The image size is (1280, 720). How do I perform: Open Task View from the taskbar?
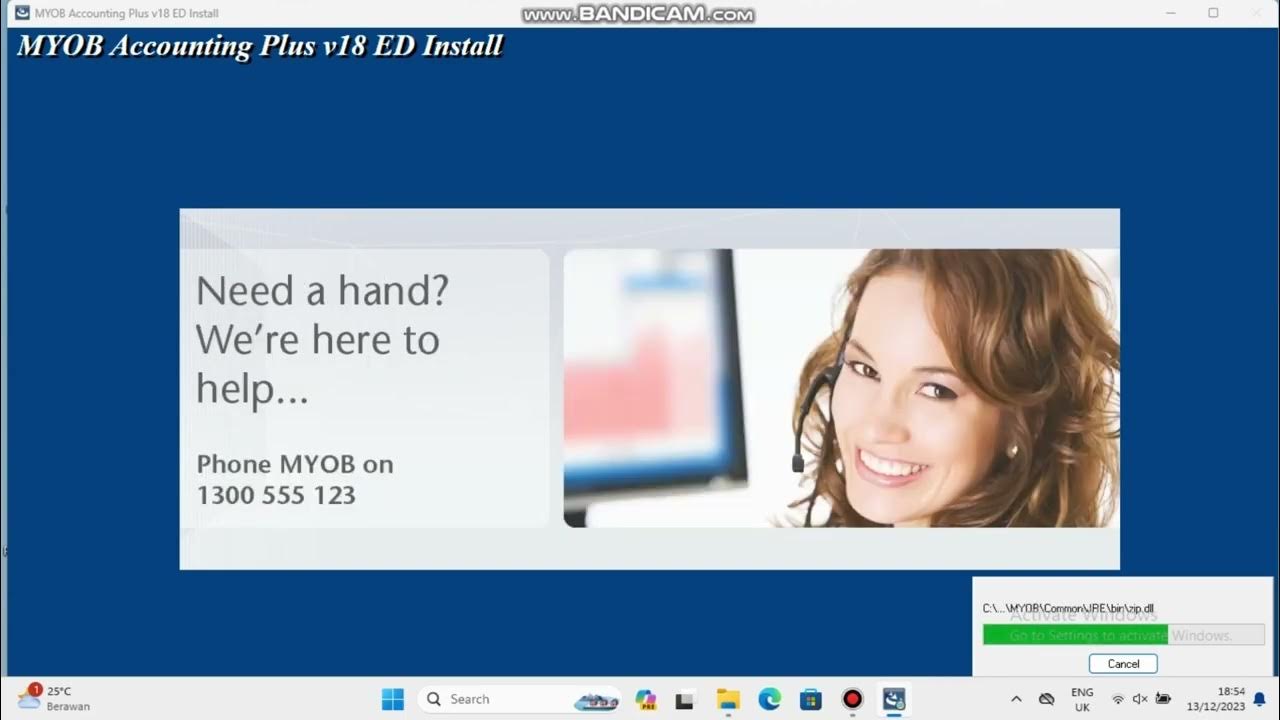point(685,699)
